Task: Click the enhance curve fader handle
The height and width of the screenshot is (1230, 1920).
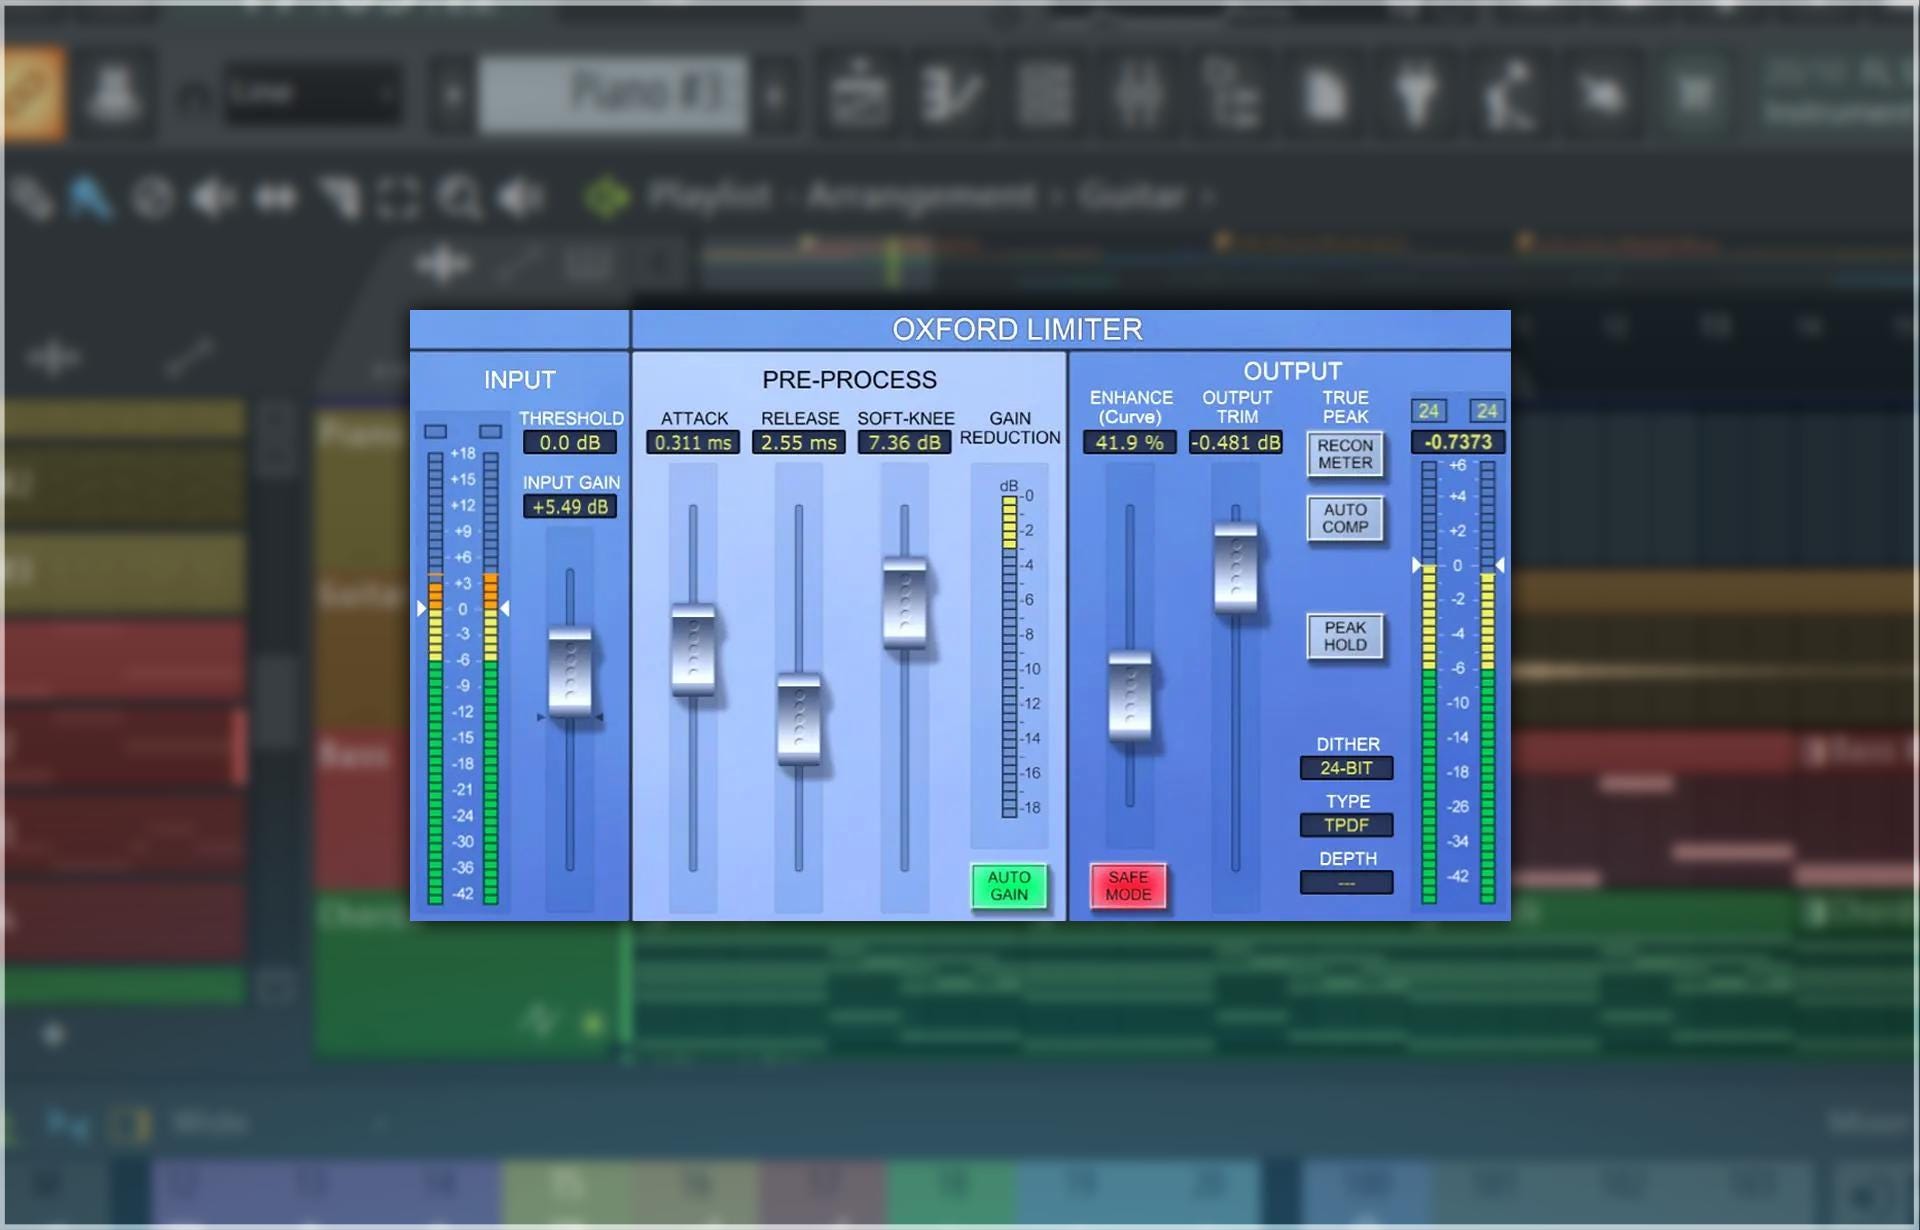Action: (x=1130, y=696)
